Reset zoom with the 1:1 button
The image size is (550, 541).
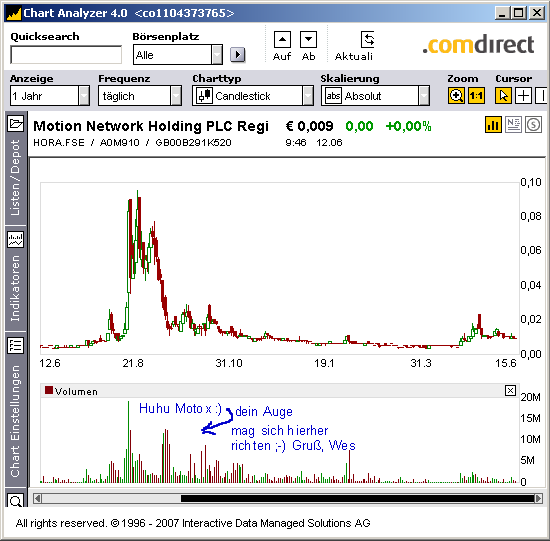pyautogui.click(x=476, y=96)
